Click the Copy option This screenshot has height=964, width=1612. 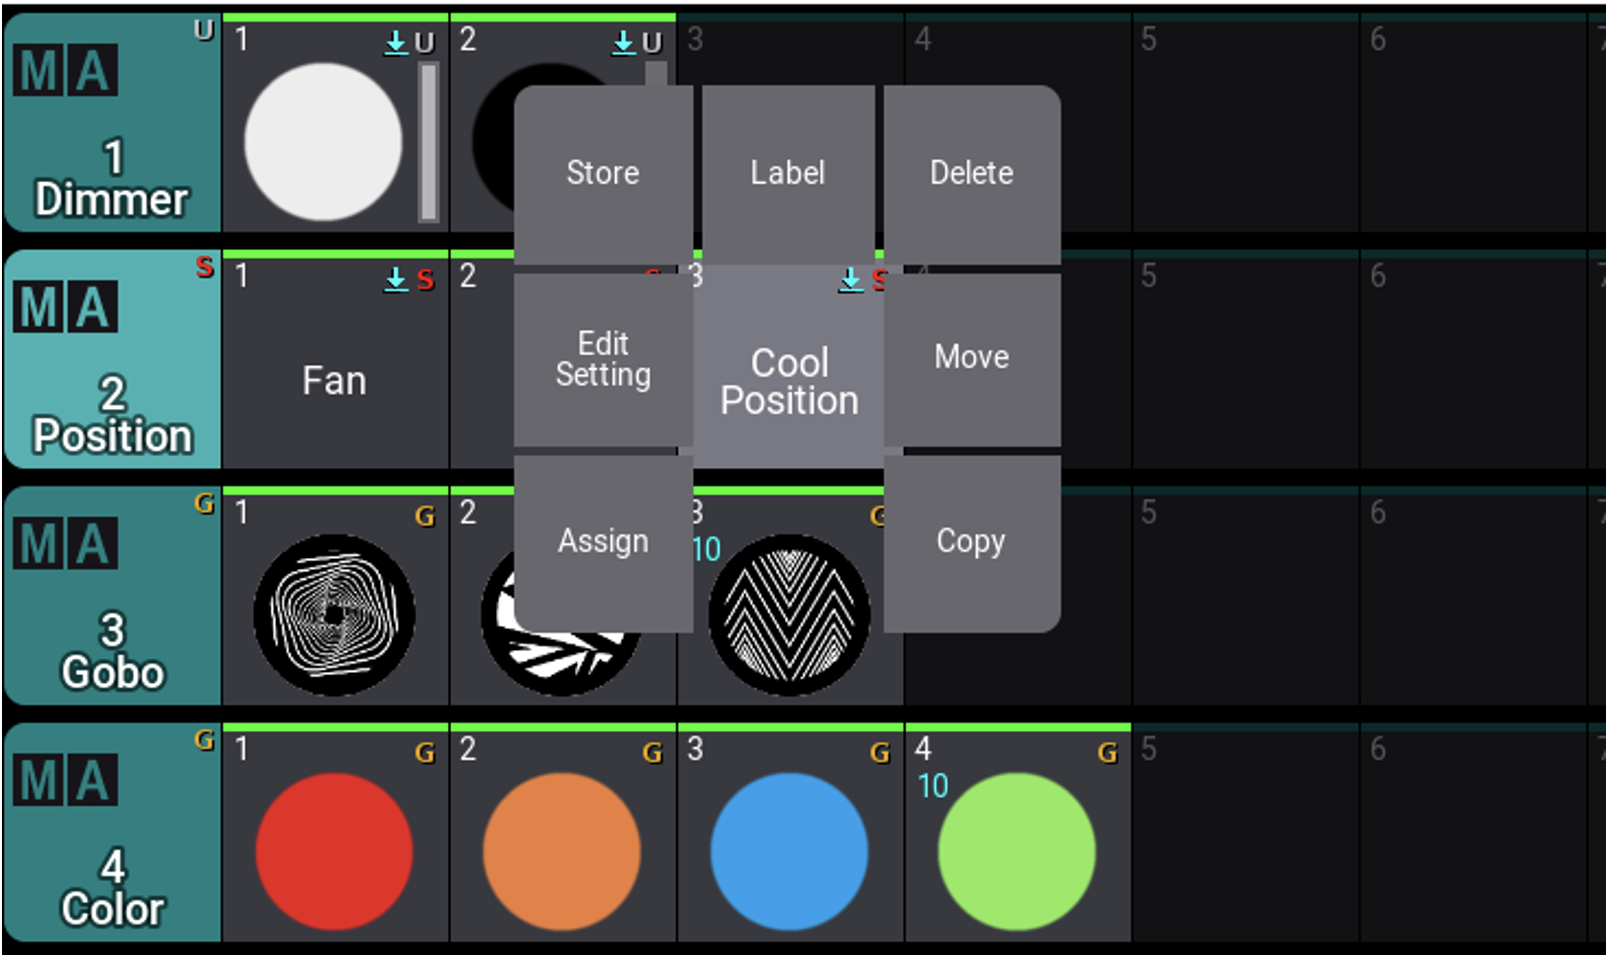pyautogui.click(x=971, y=540)
